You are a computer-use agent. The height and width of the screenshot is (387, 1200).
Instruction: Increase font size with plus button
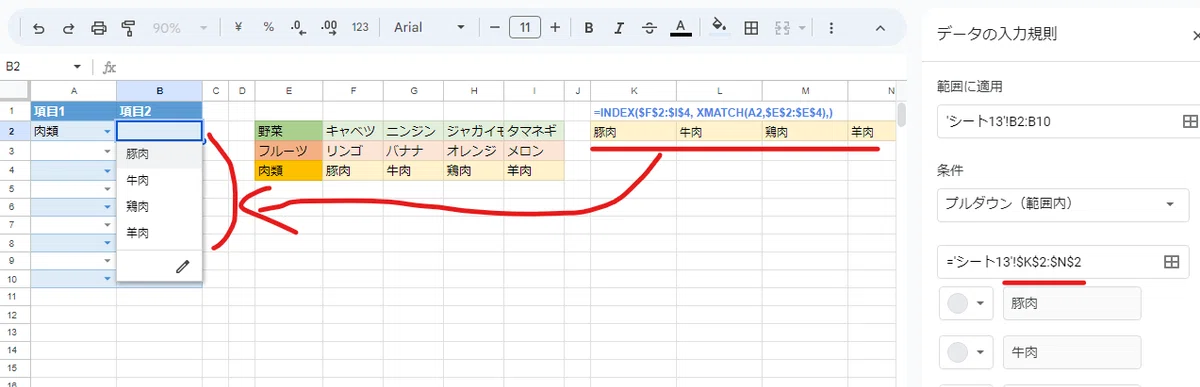pyautogui.click(x=555, y=28)
